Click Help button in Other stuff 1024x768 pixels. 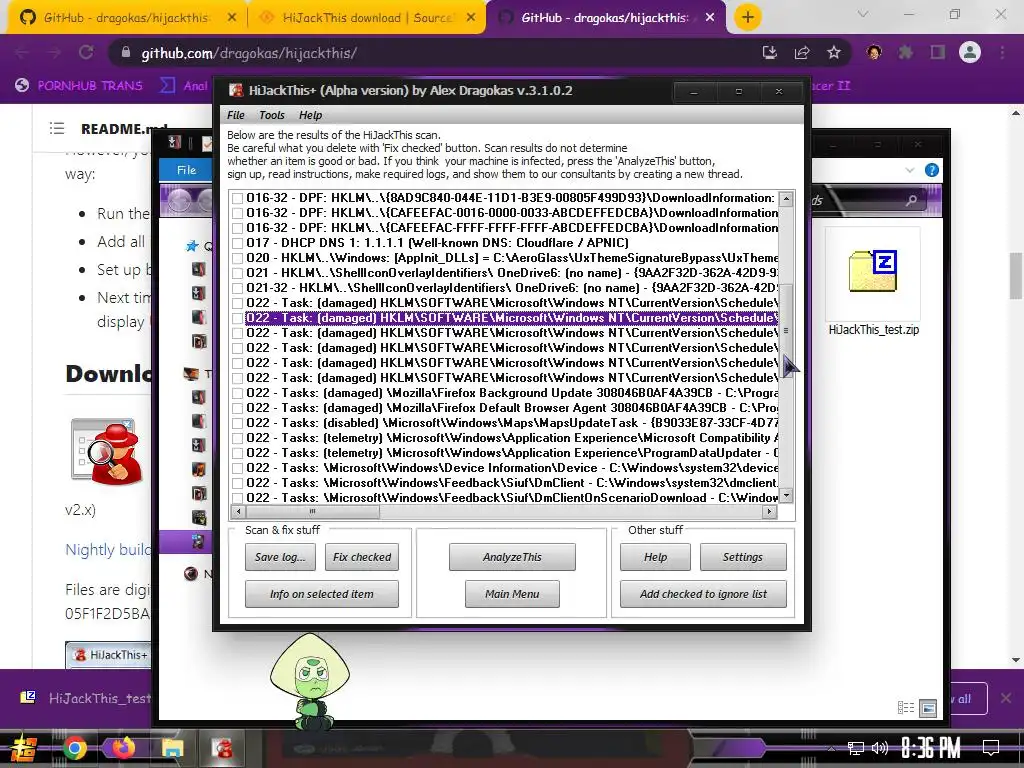pos(655,557)
